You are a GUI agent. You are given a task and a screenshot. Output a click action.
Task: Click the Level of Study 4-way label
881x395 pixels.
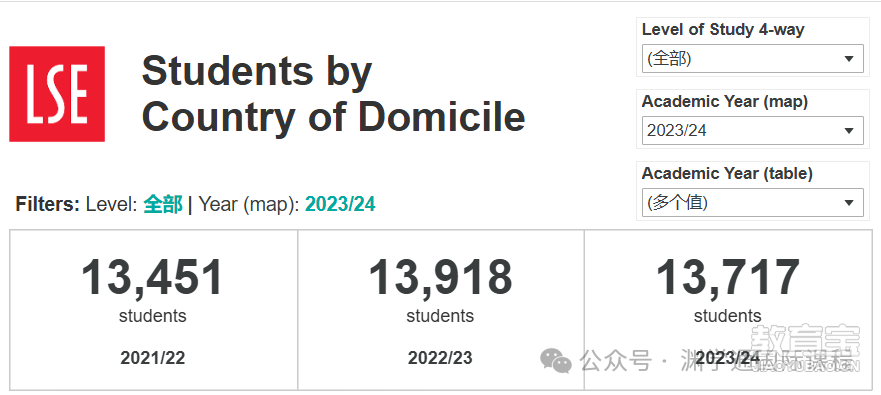point(723,29)
